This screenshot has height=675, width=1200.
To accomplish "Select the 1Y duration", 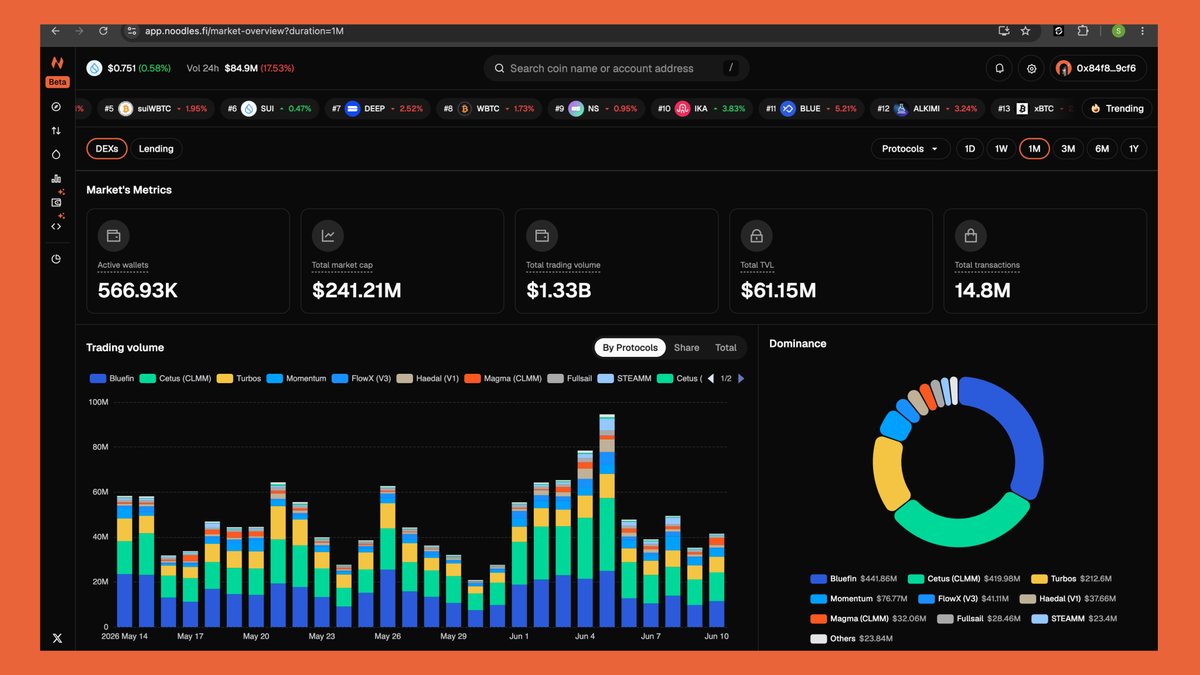I will click(x=1134, y=149).
